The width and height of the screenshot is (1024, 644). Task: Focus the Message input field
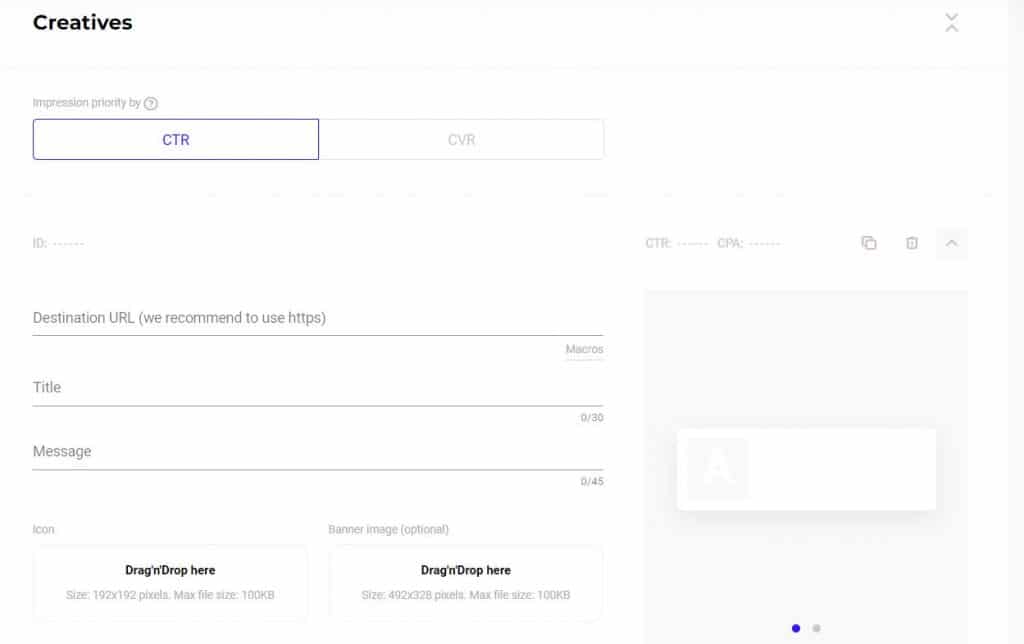pos(317,452)
